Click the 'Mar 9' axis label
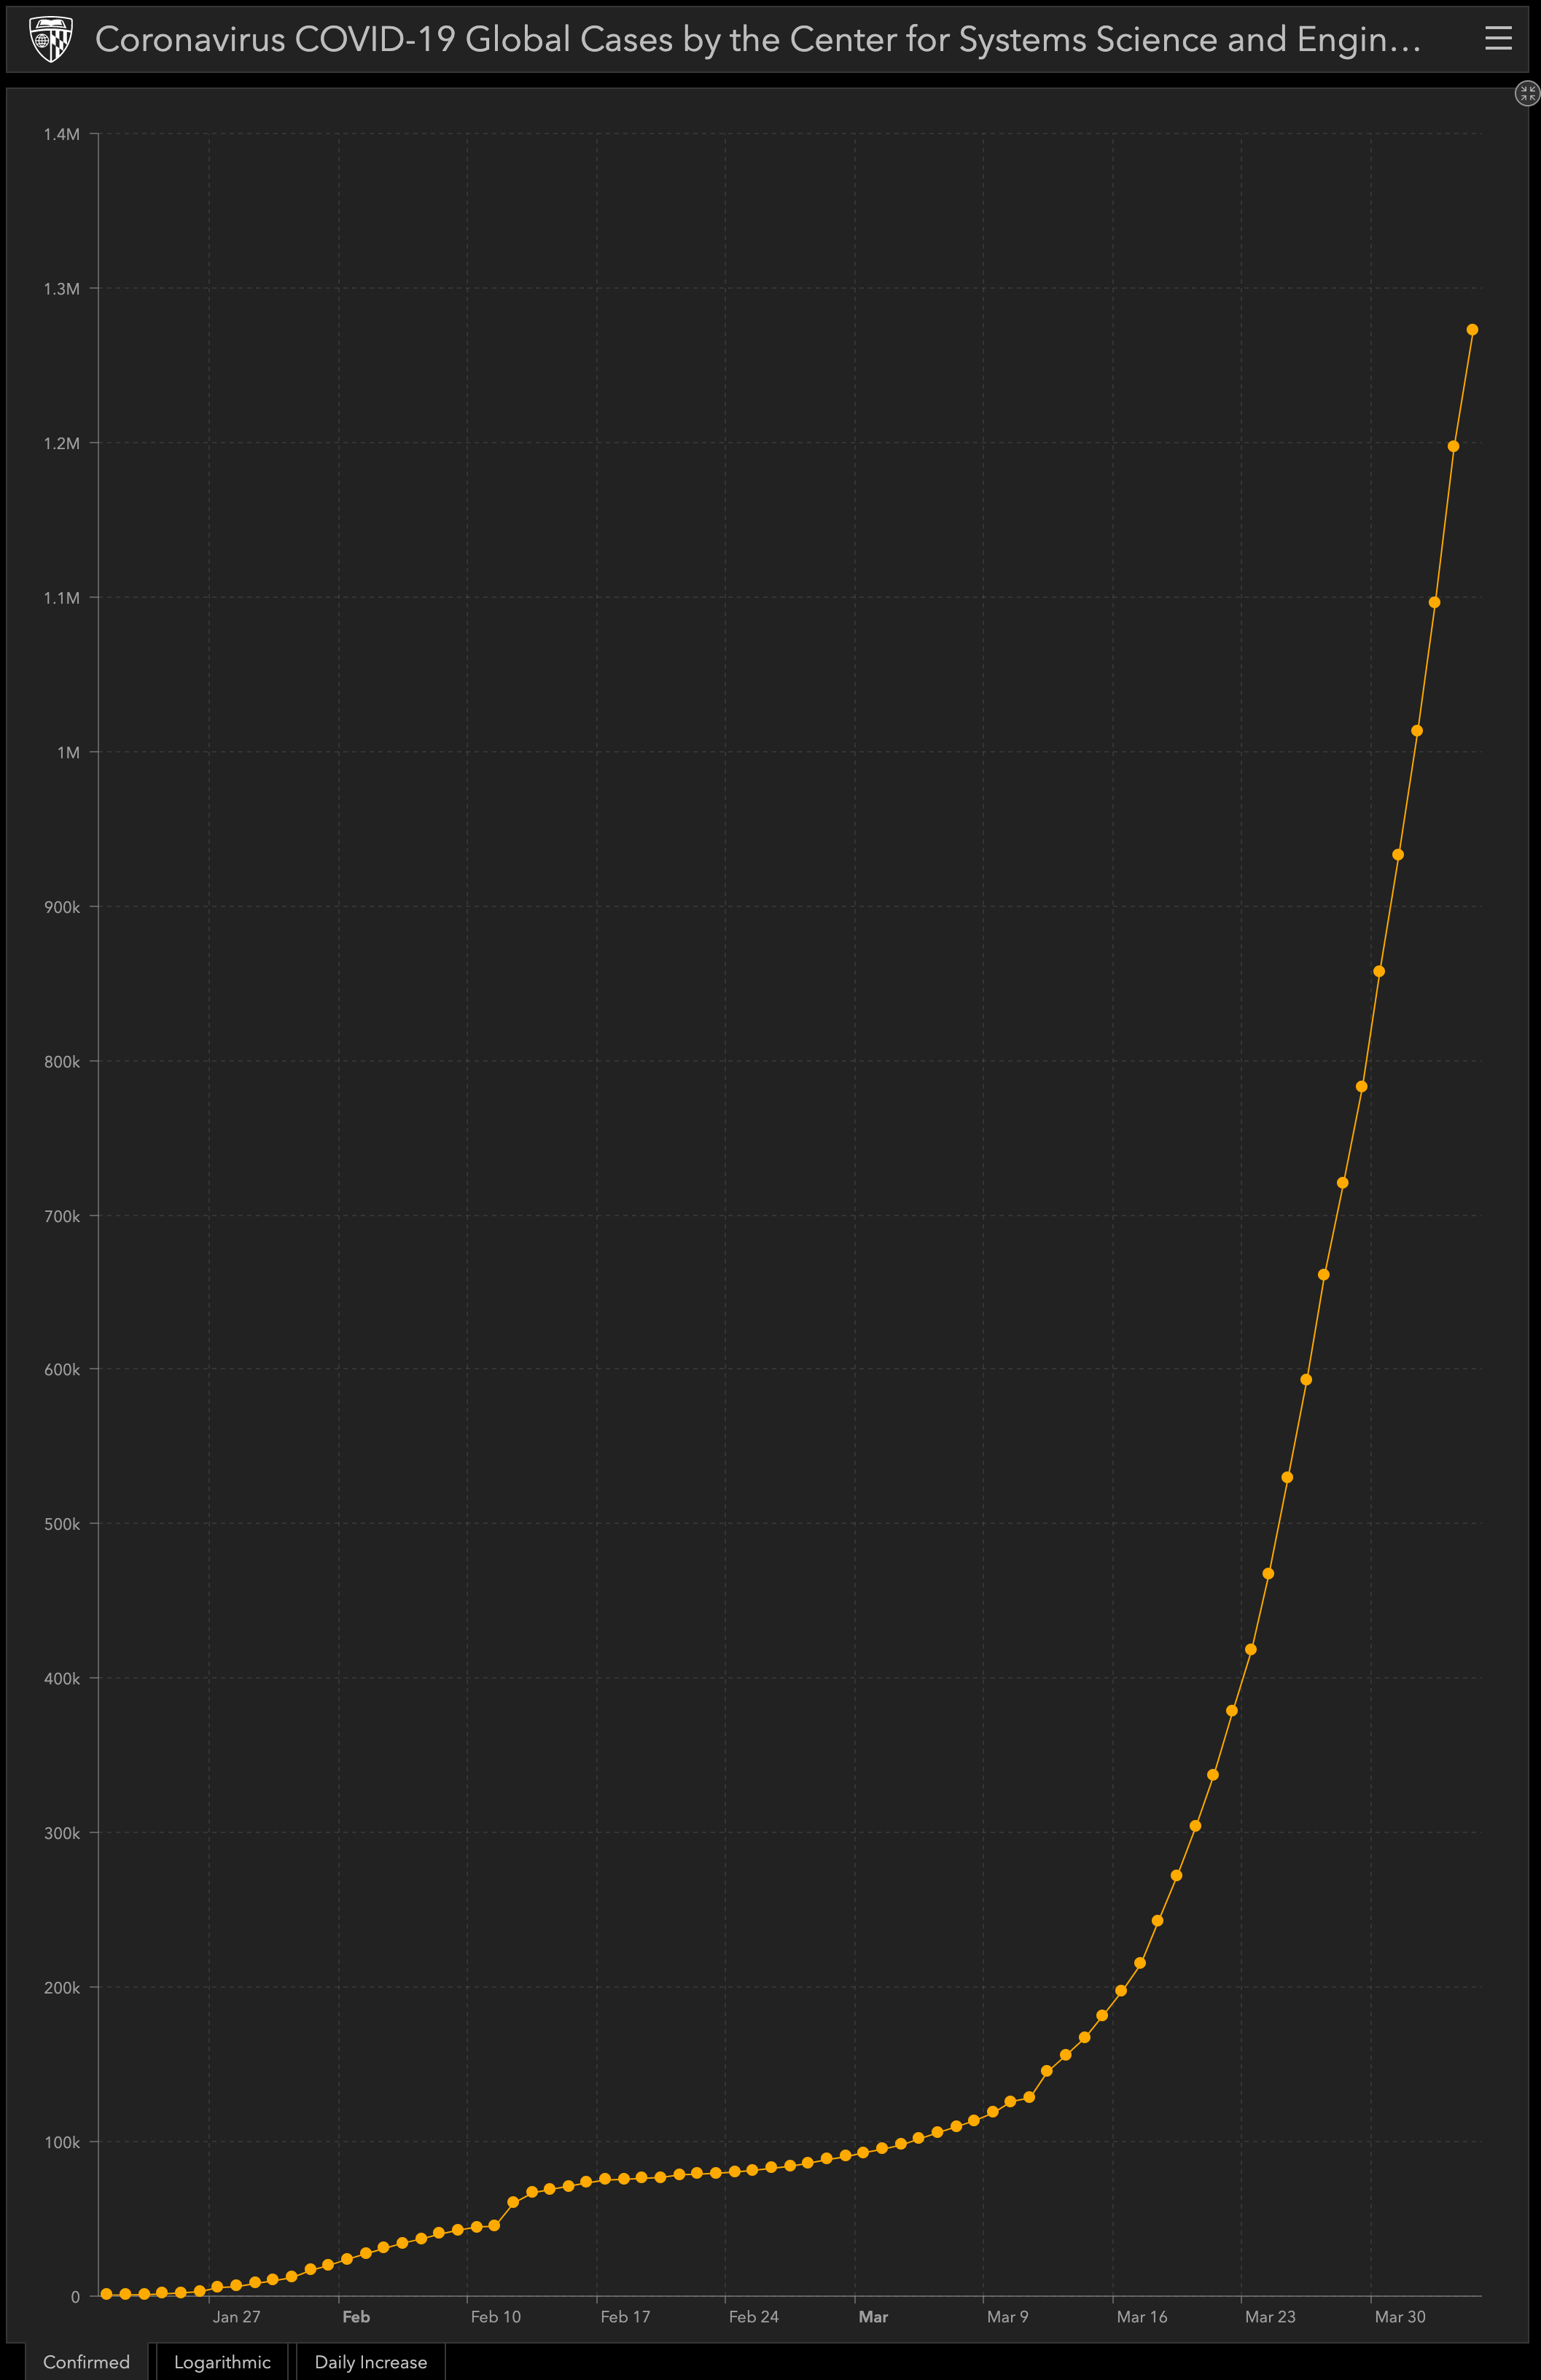This screenshot has height=2380, width=1541. coord(1007,2316)
